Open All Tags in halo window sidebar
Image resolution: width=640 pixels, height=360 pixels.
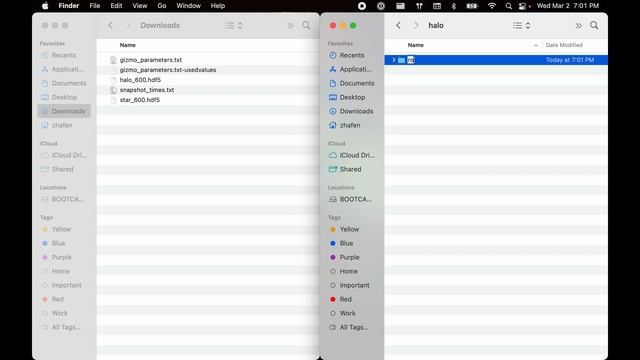click(x=349, y=327)
